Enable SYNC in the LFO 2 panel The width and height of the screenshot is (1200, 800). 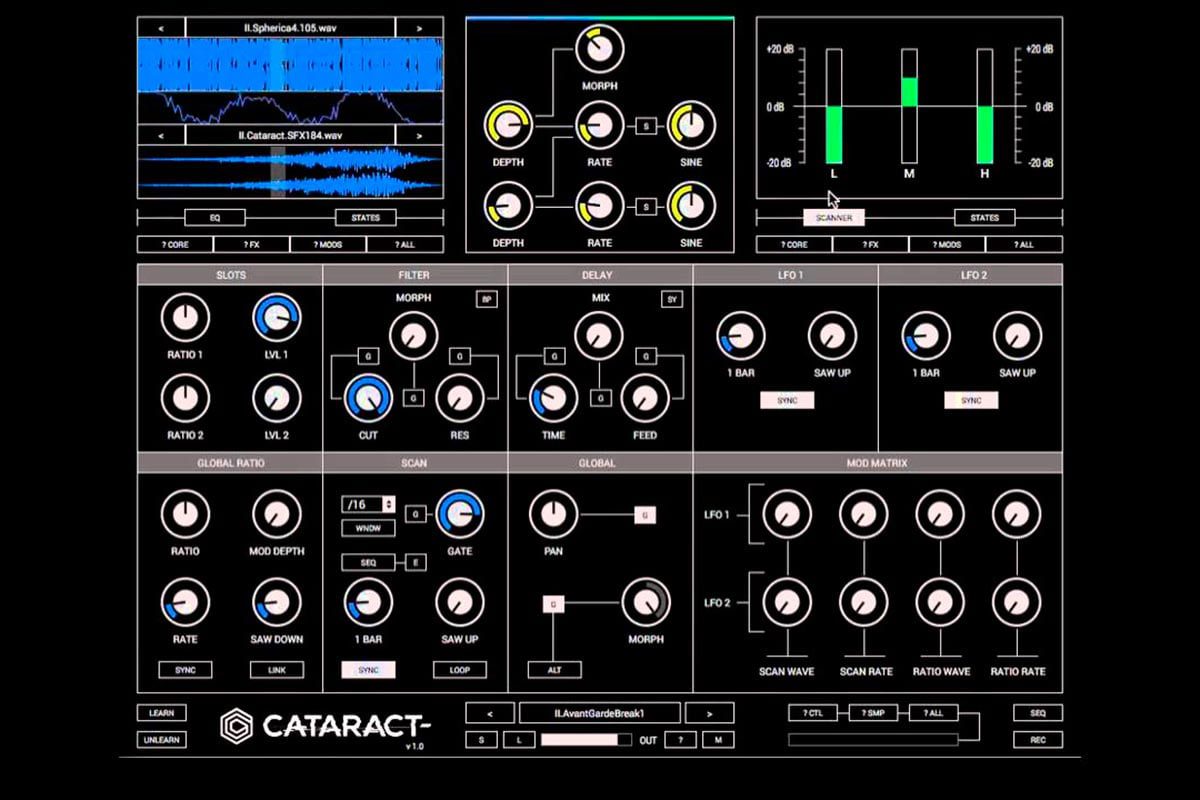tap(971, 400)
